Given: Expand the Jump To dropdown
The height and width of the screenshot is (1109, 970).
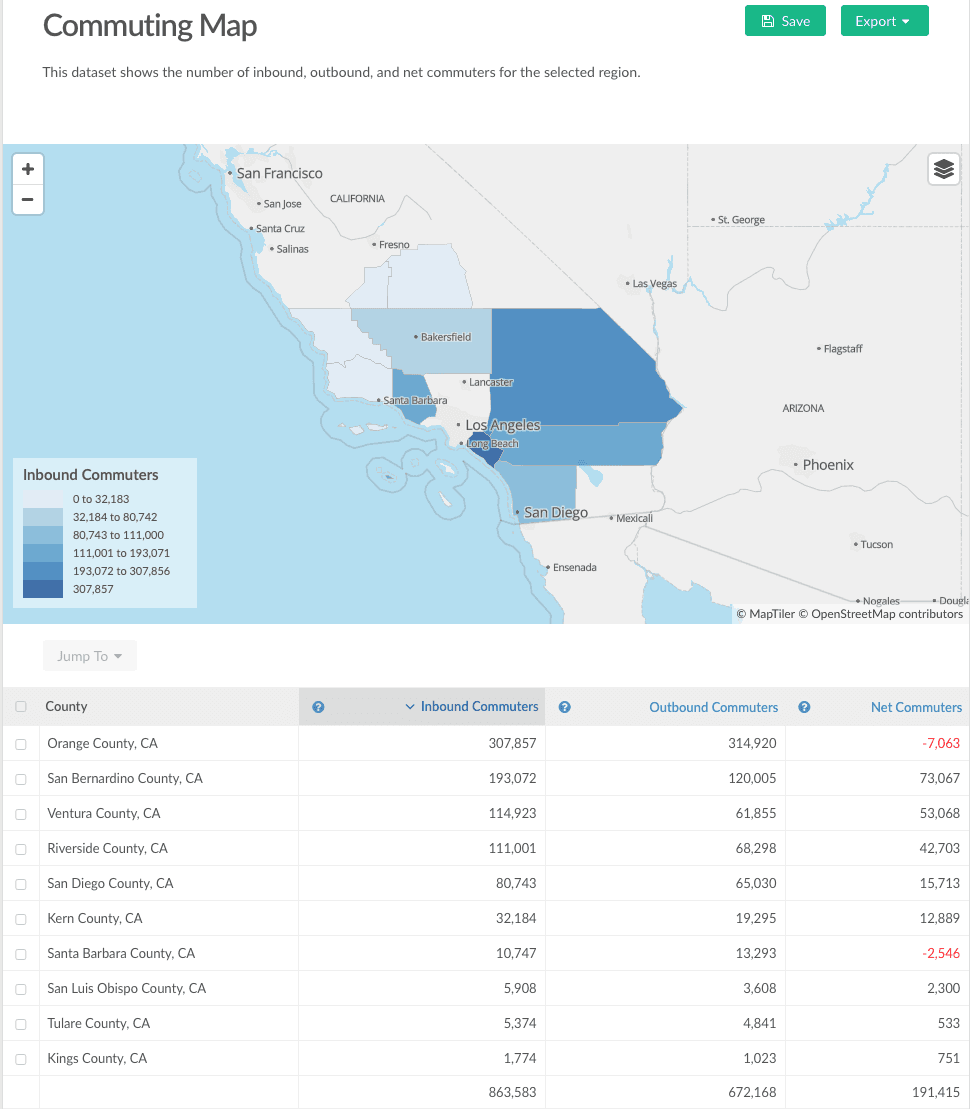Looking at the screenshot, I should 89,656.
